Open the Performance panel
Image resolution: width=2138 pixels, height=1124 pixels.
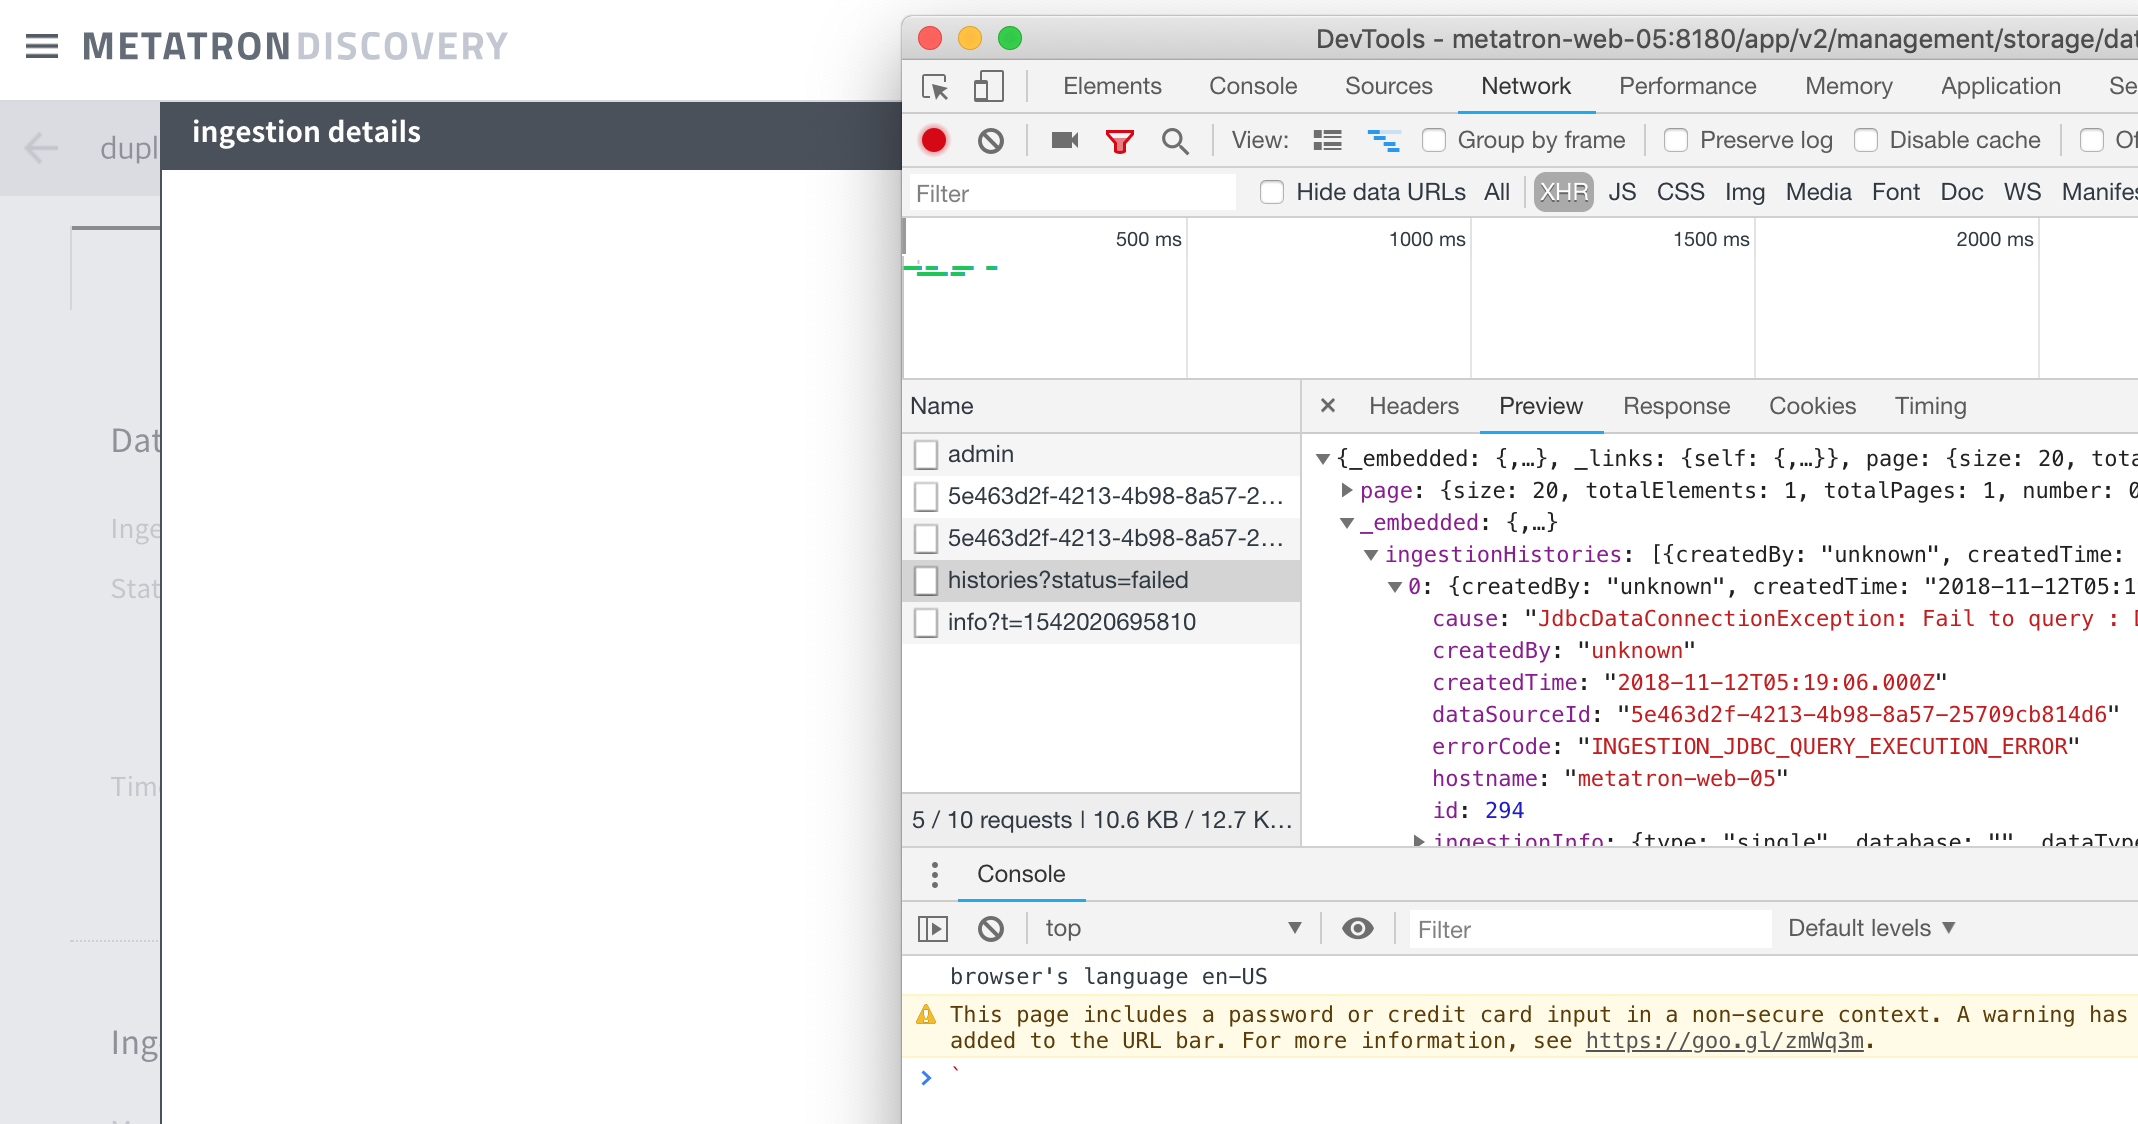pos(1687,86)
